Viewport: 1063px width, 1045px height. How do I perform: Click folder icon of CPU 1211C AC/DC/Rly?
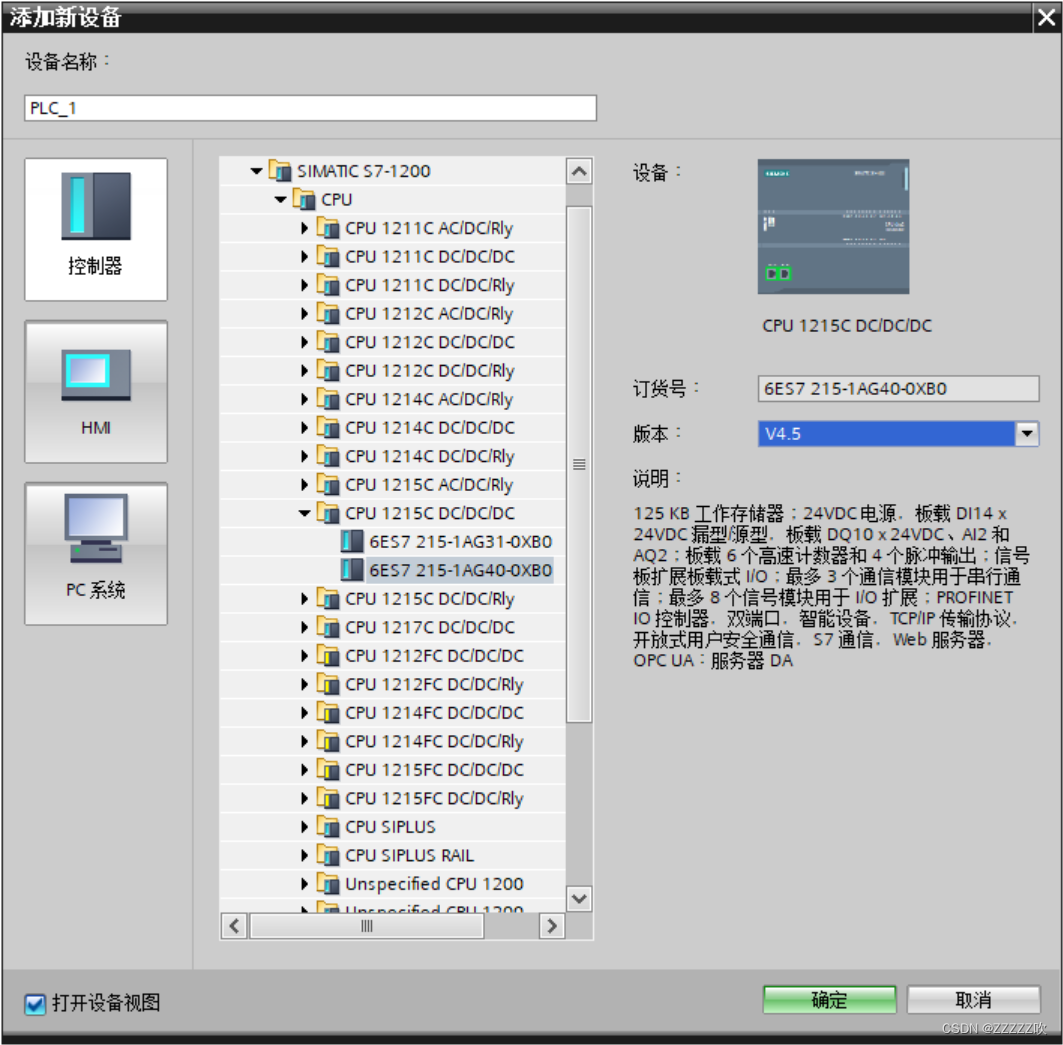(x=328, y=228)
